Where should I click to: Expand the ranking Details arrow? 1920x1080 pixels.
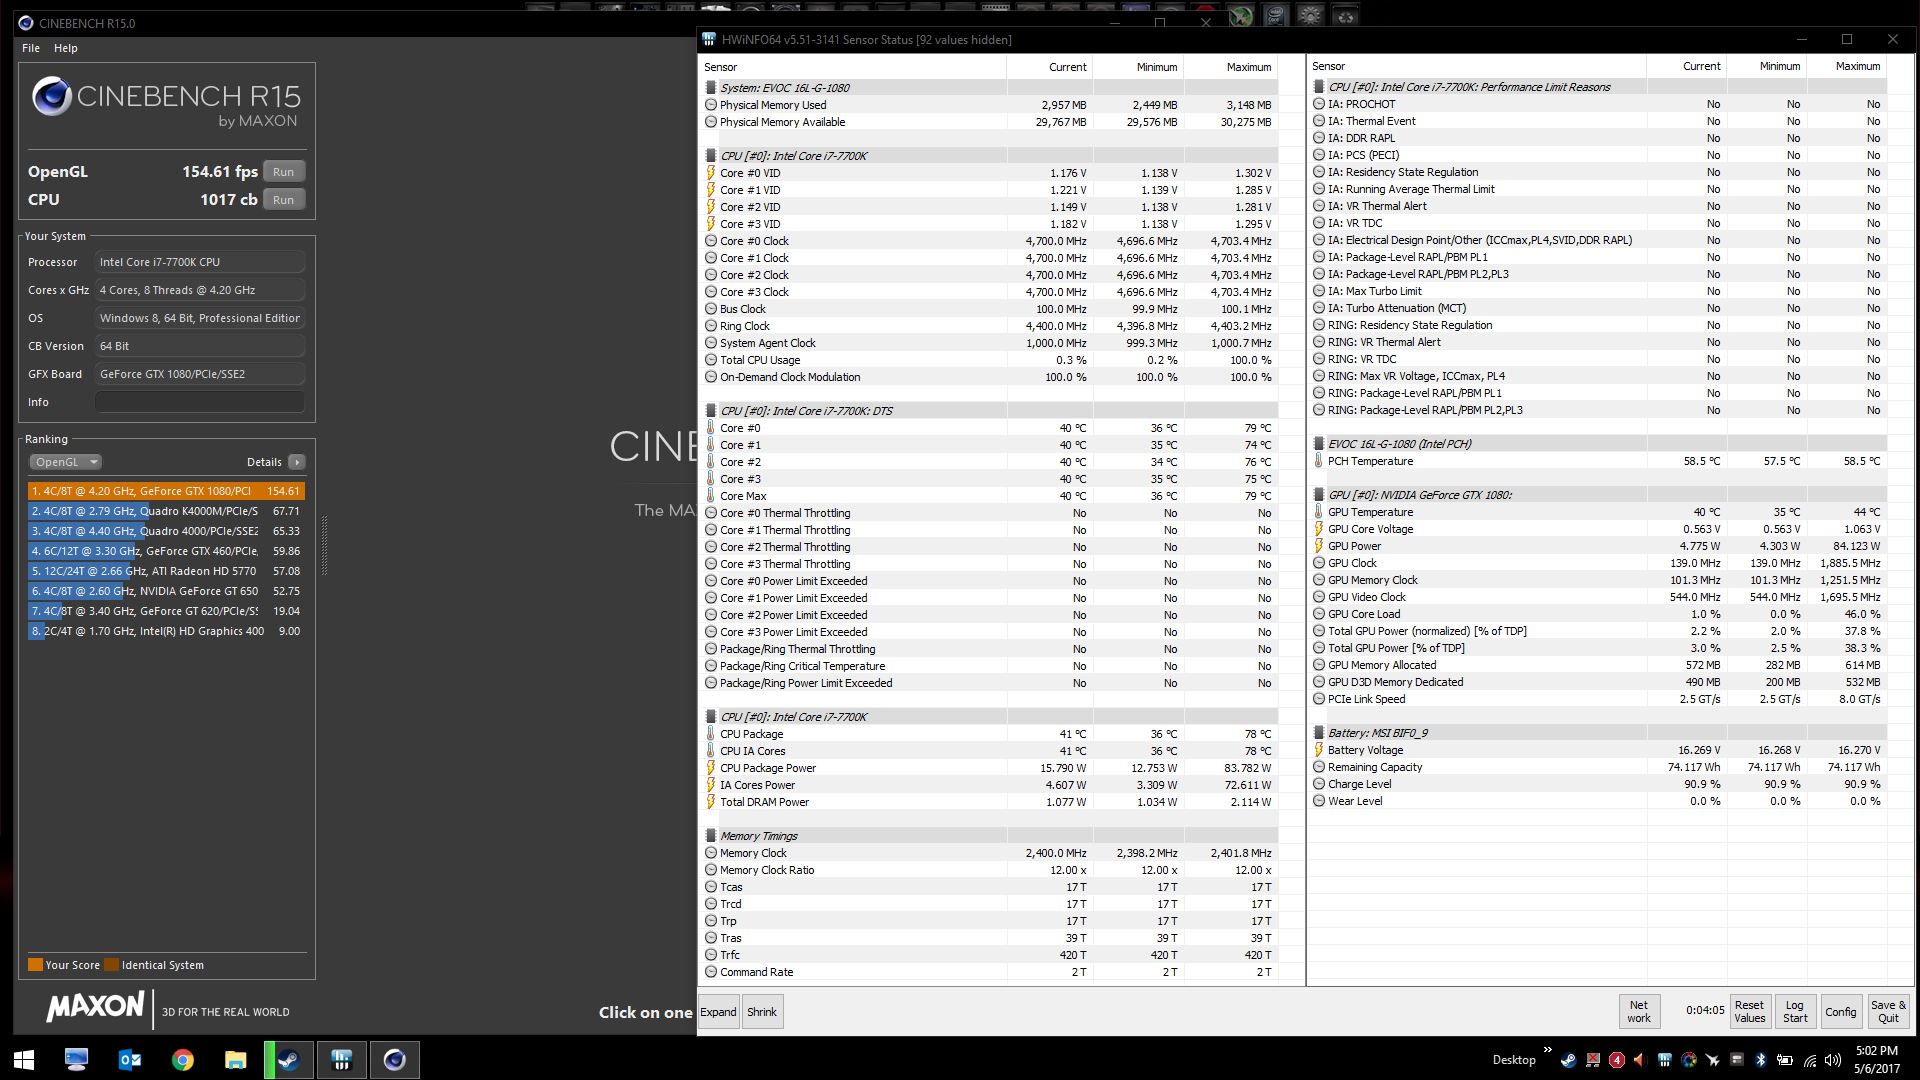coord(297,462)
